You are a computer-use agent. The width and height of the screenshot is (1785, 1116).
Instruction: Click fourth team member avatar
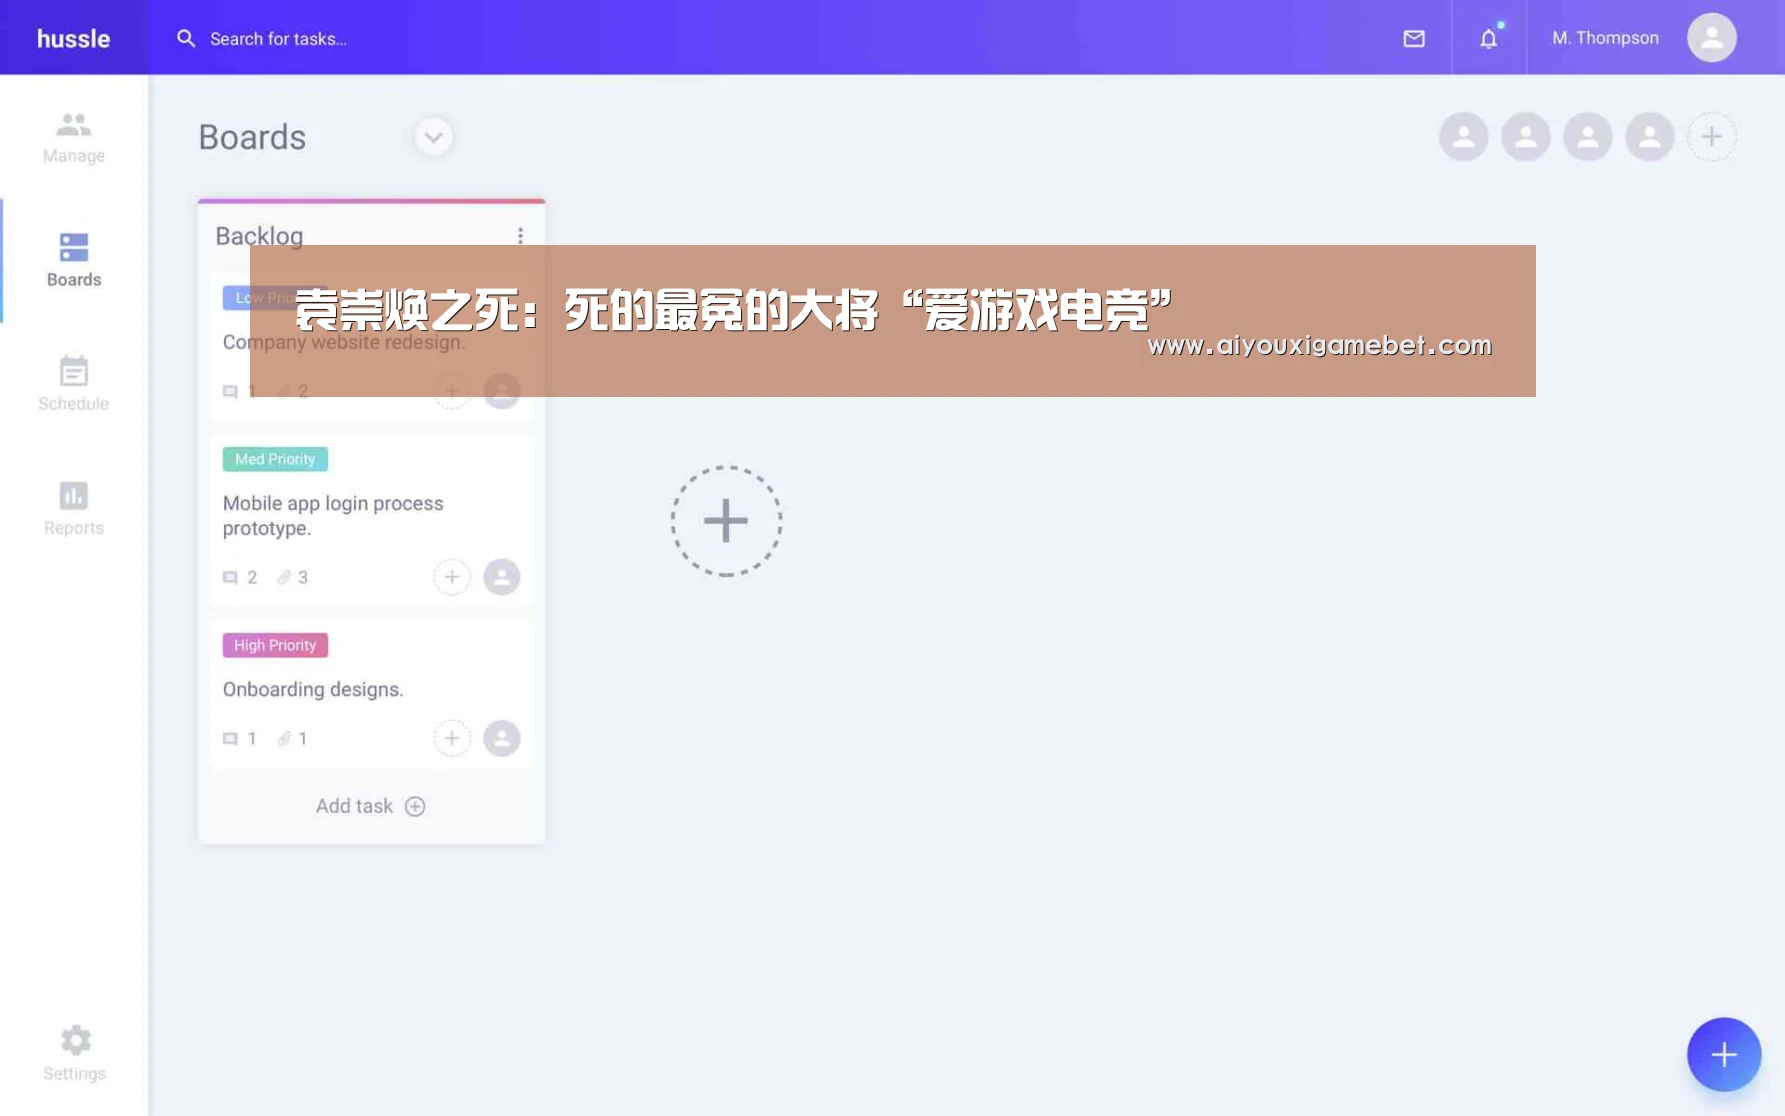pos(1650,137)
